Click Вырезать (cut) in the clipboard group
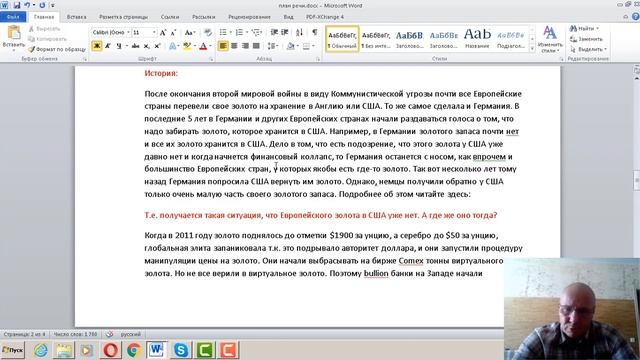640x360 pixels. click(44, 29)
